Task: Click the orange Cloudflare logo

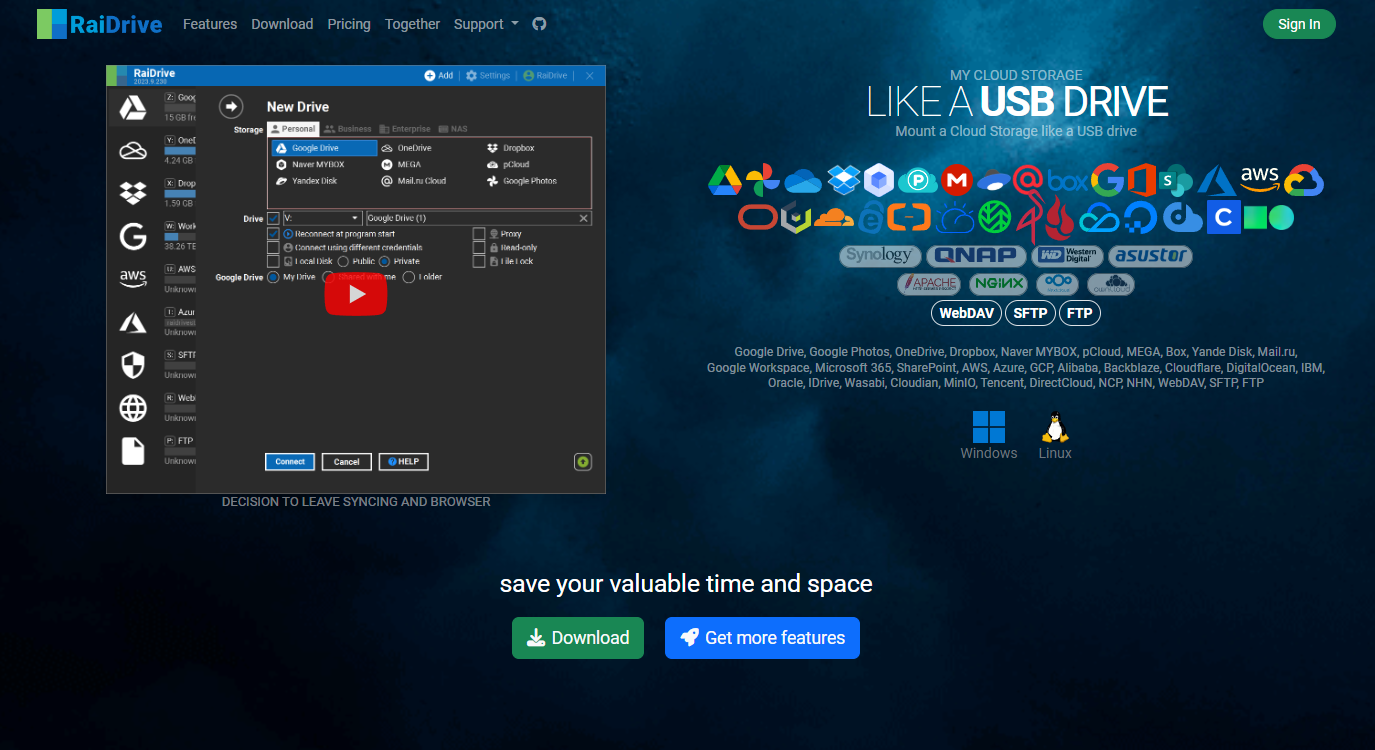Action: pyautogui.click(x=834, y=218)
